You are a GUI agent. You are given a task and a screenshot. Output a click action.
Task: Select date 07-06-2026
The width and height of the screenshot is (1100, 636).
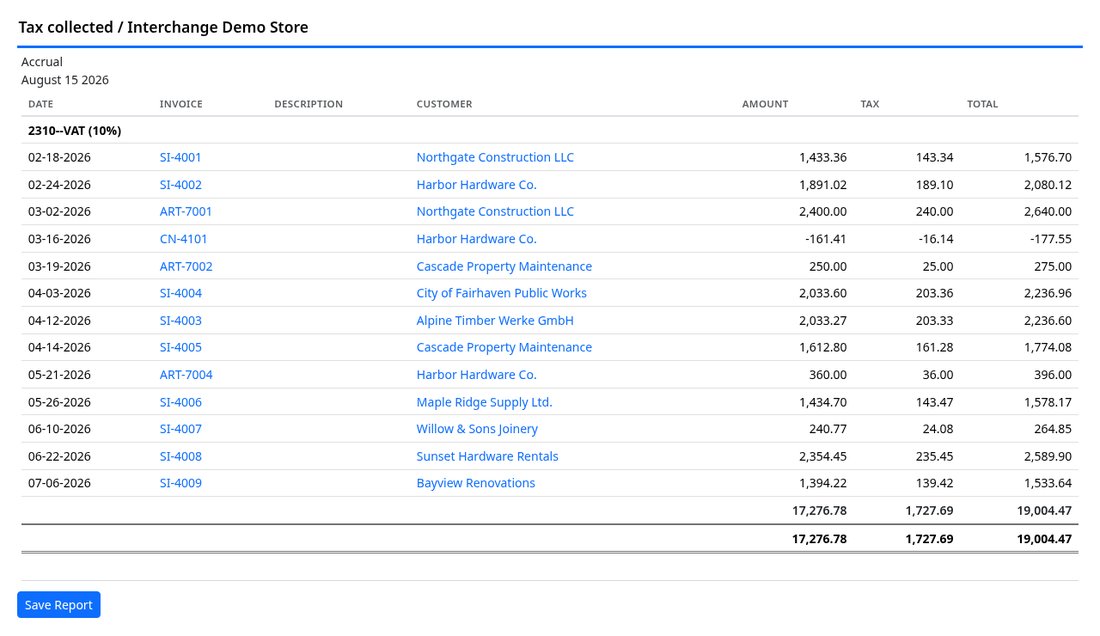click(x=60, y=482)
